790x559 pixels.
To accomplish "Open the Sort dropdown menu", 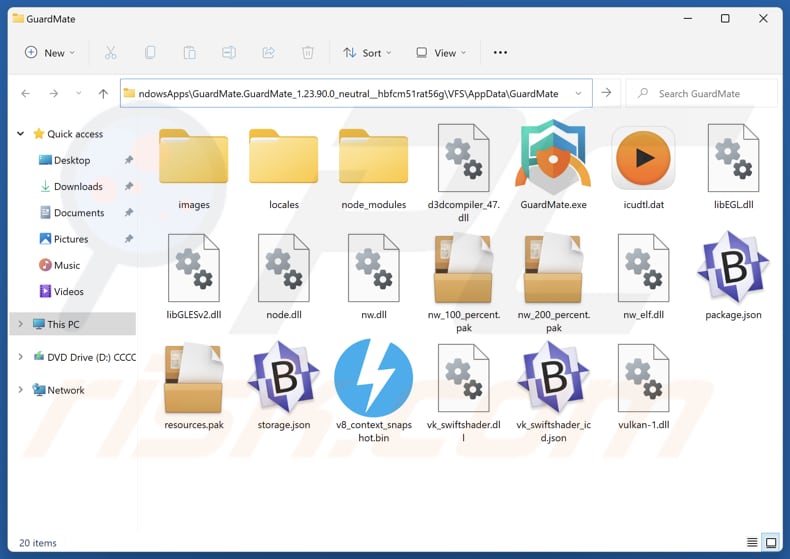I will pos(367,53).
